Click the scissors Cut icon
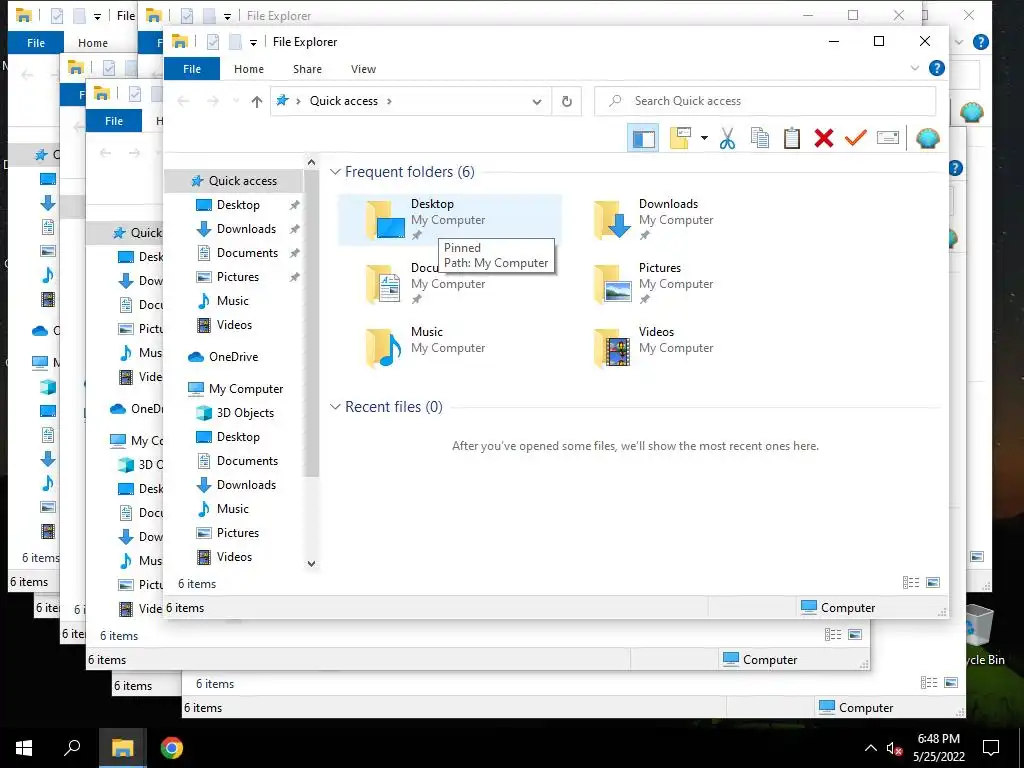The image size is (1024, 768). point(727,138)
